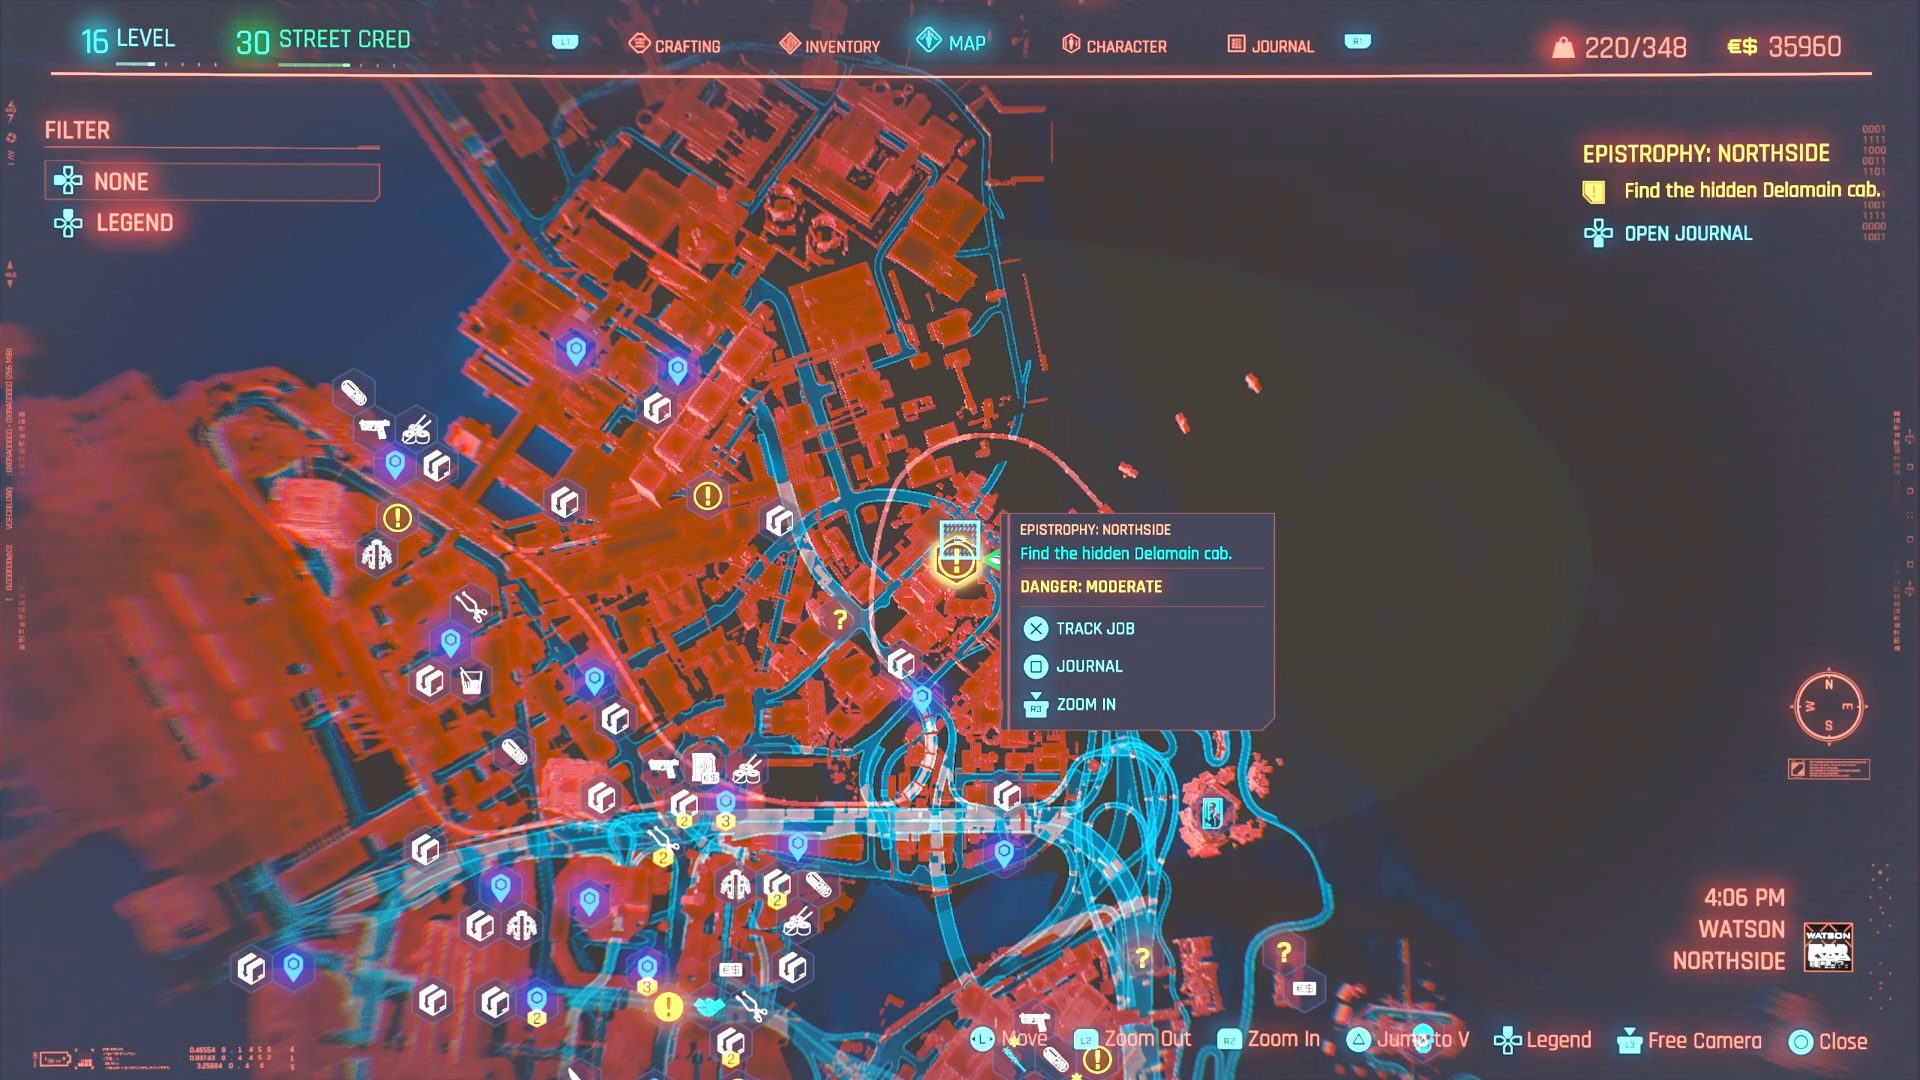Click the question mark marker at bottom right
Screen dimensions: 1920x1080
1284,952
